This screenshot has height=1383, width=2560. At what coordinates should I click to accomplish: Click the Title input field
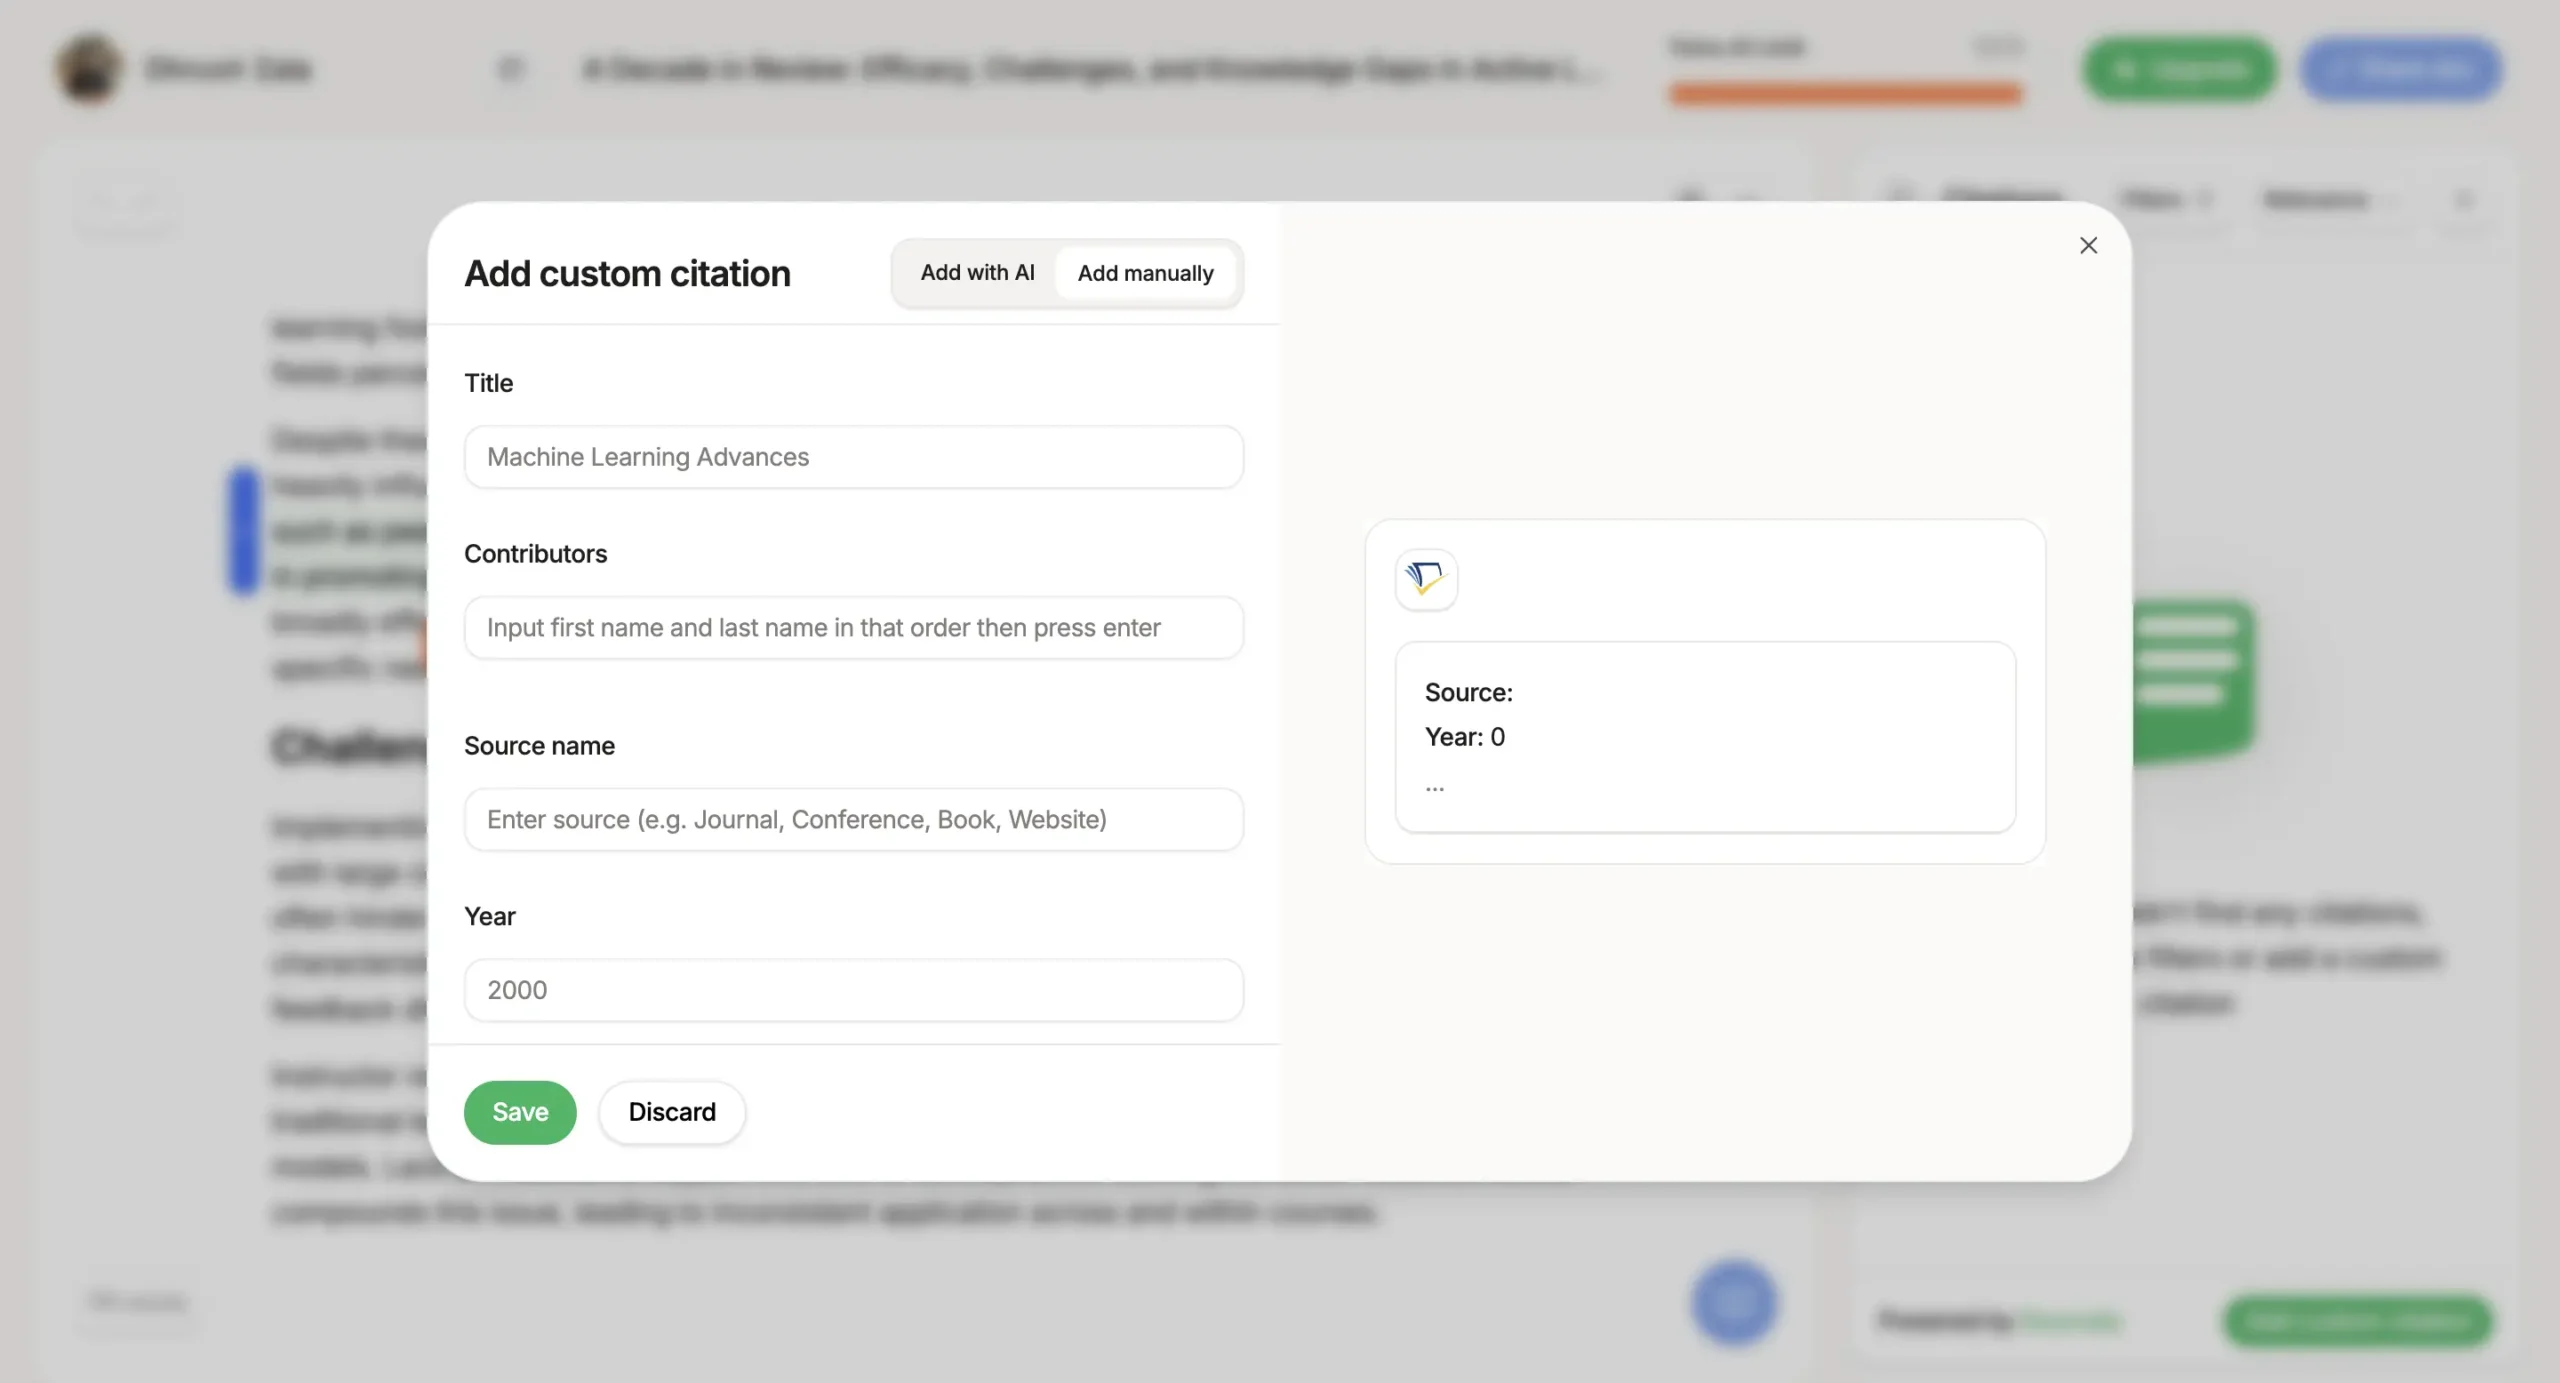coord(854,457)
